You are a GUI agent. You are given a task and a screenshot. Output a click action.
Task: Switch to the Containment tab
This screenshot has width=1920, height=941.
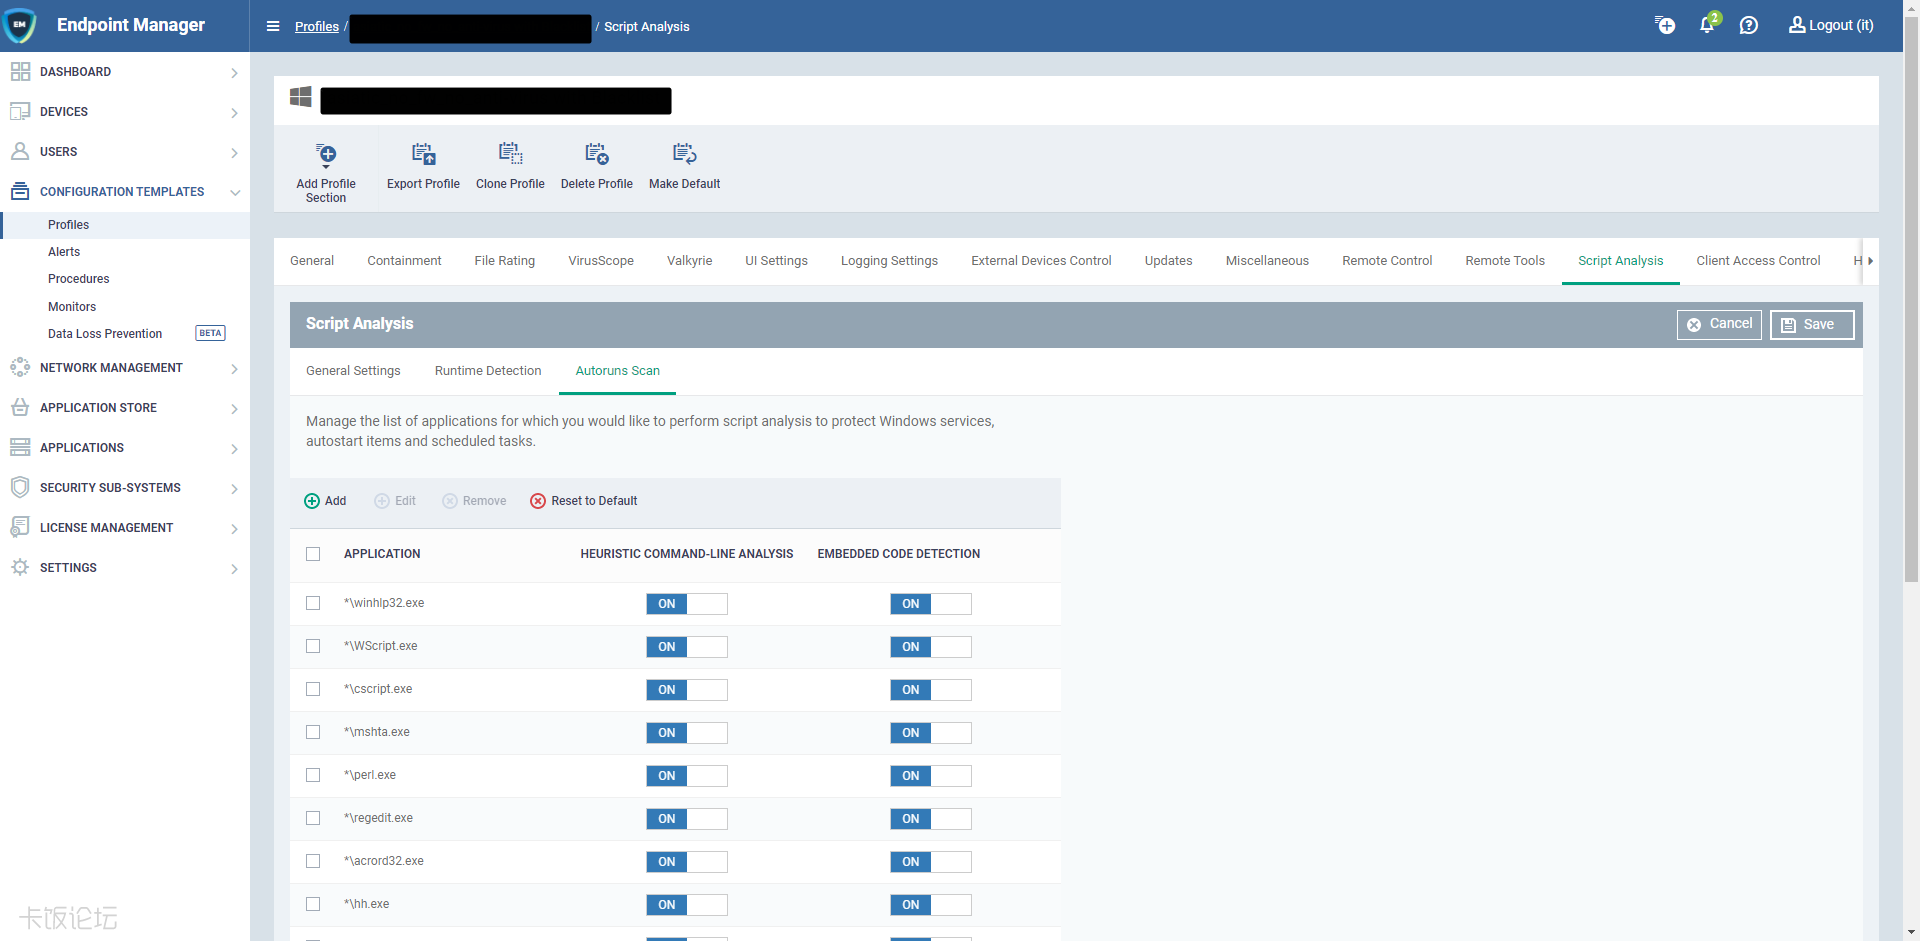tap(404, 261)
